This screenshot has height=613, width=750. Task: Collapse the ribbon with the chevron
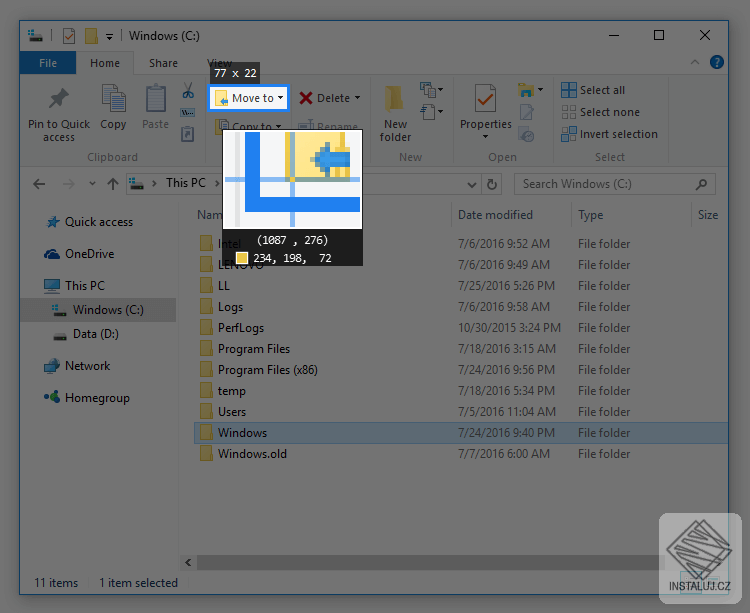pyautogui.click(x=695, y=62)
